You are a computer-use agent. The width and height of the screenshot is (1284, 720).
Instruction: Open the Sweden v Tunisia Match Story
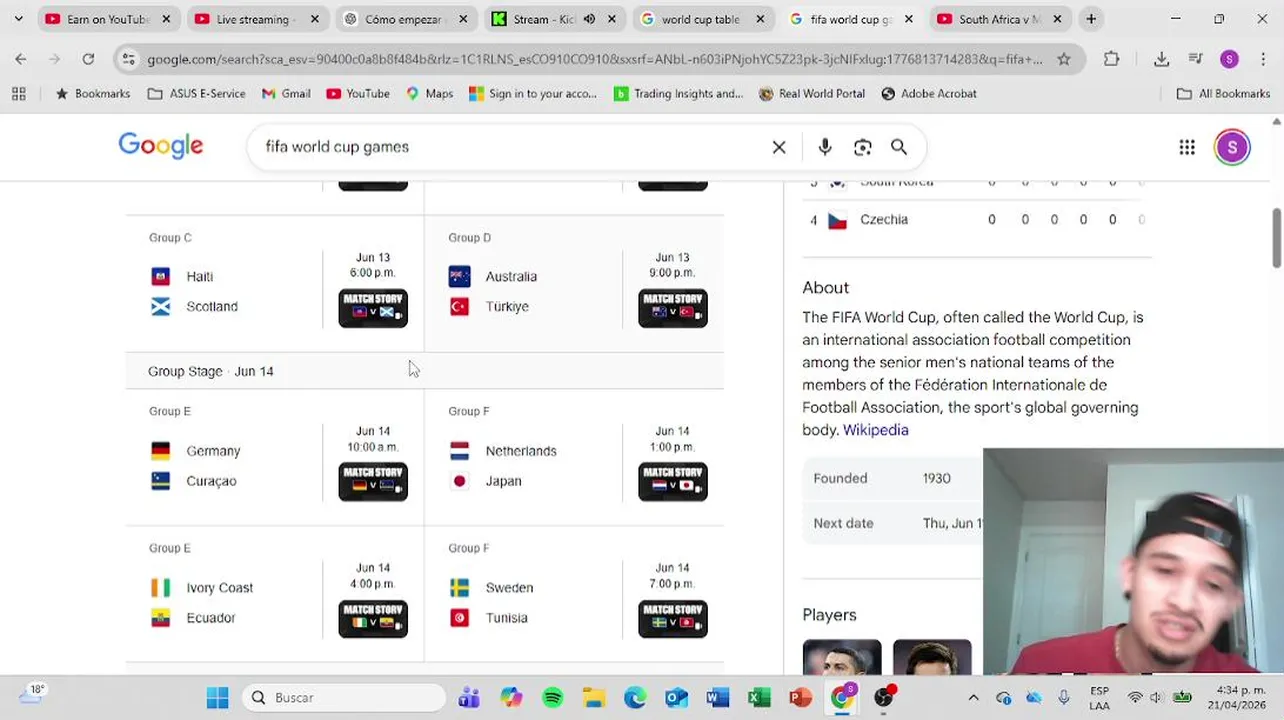[x=673, y=619]
